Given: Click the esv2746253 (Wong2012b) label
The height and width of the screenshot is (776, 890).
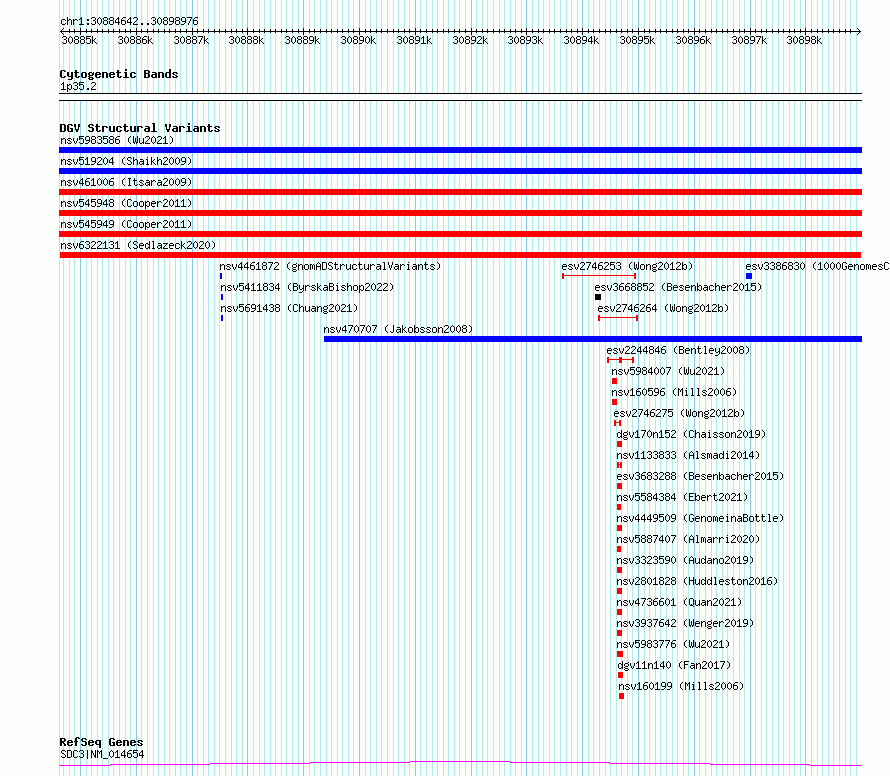Looking at the screenshot, I should coord(627,266).
